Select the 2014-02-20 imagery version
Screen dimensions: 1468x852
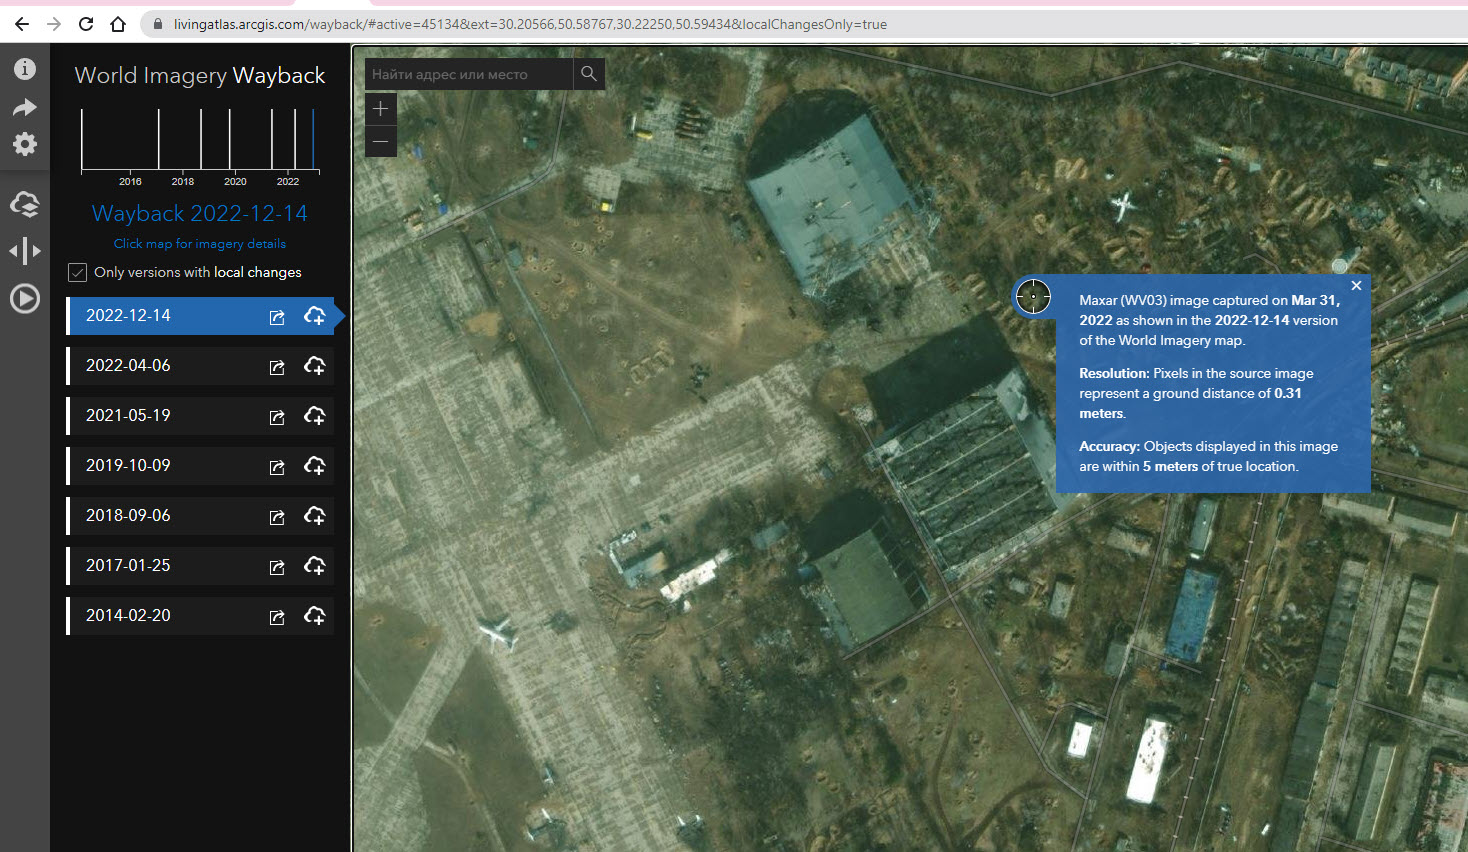click(128, 616)
